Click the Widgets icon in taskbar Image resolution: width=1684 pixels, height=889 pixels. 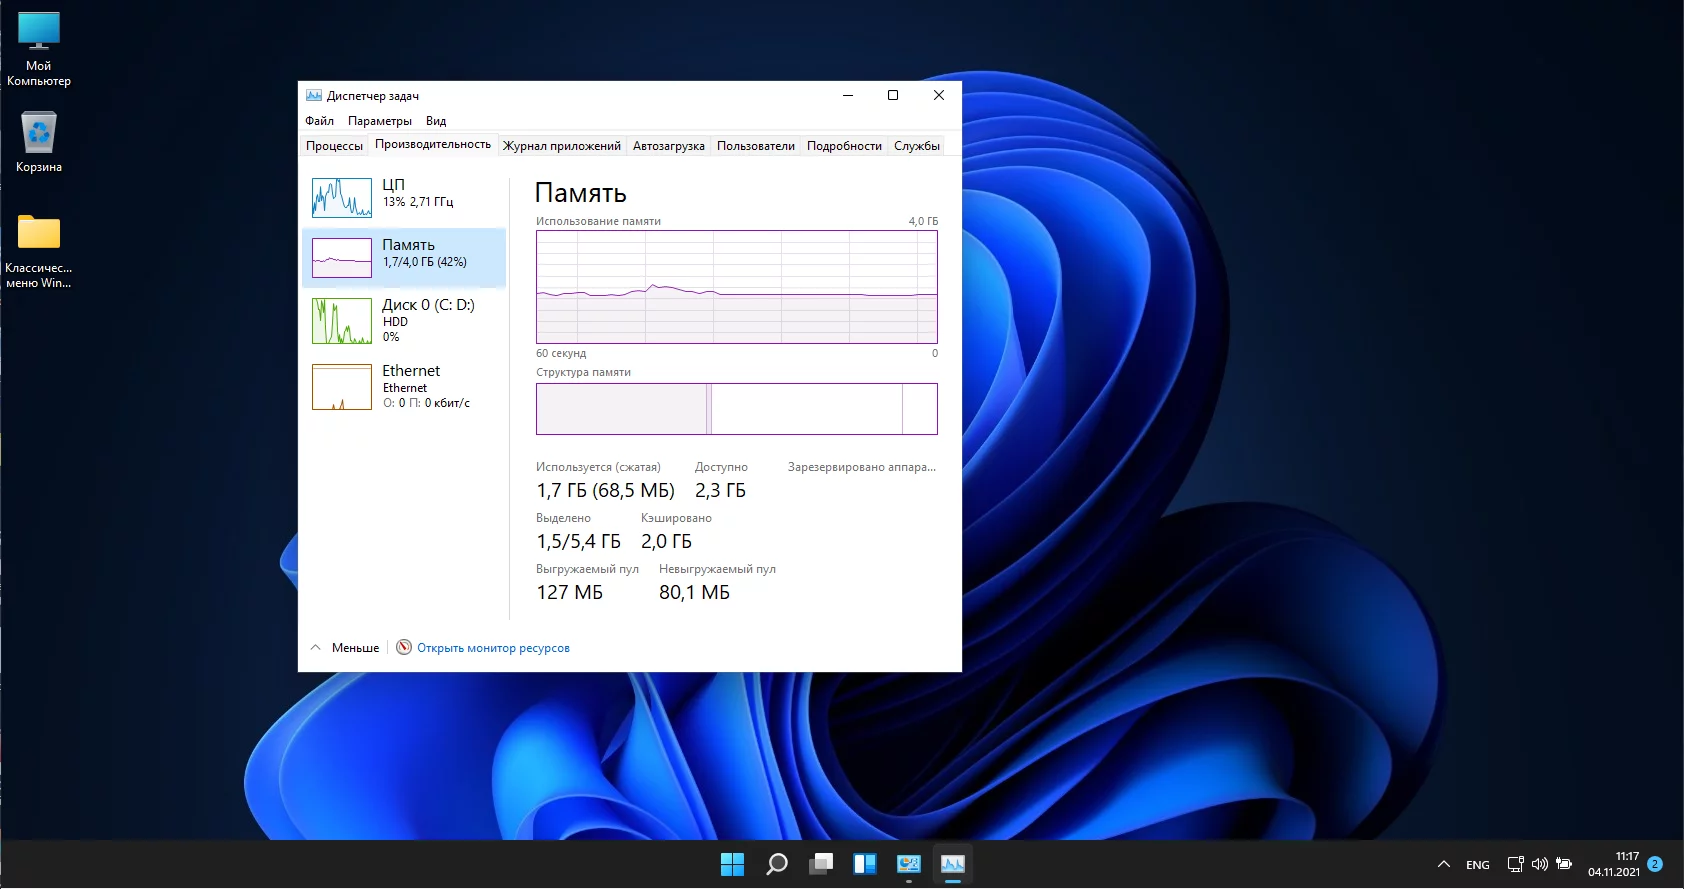click(865, 864)
